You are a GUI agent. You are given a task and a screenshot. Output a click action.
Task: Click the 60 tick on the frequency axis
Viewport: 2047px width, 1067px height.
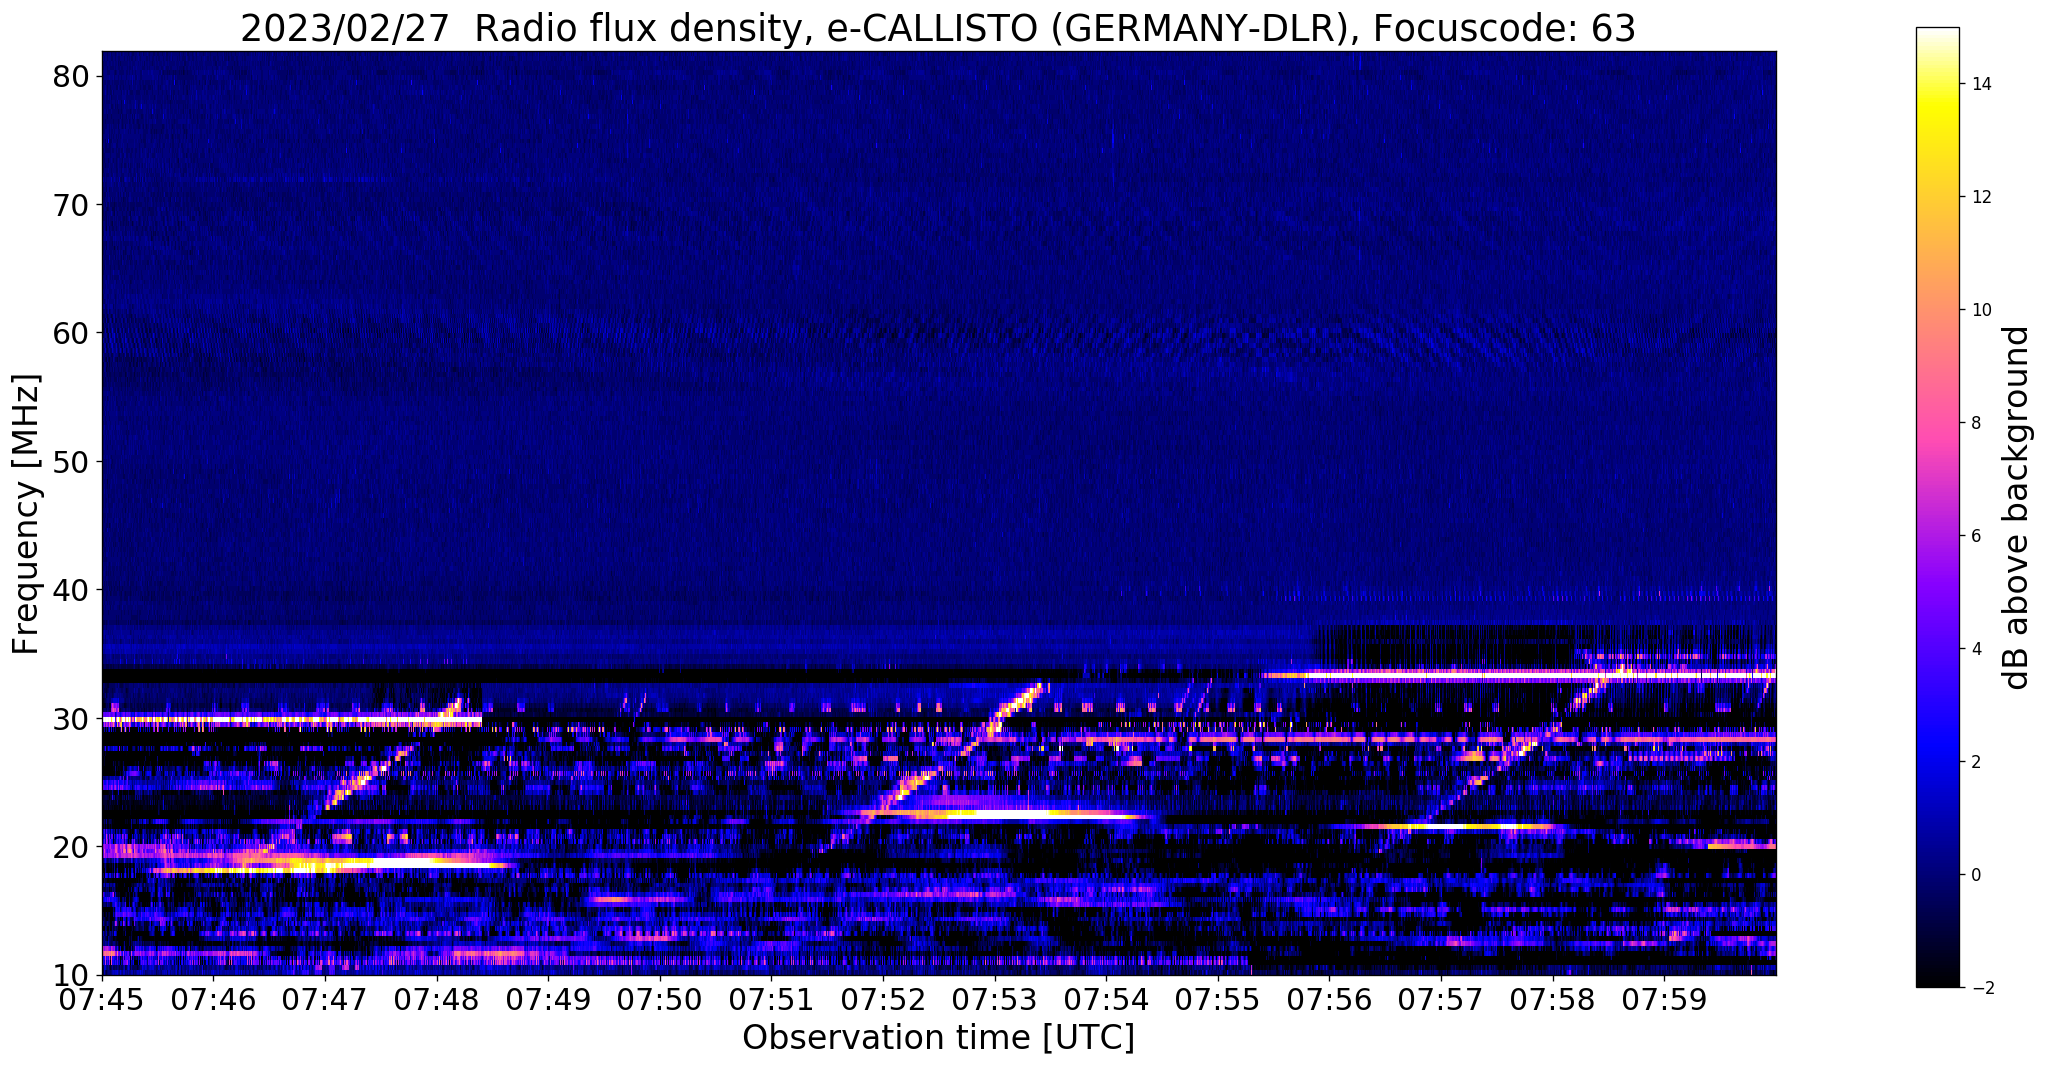[x=71, y=333]
